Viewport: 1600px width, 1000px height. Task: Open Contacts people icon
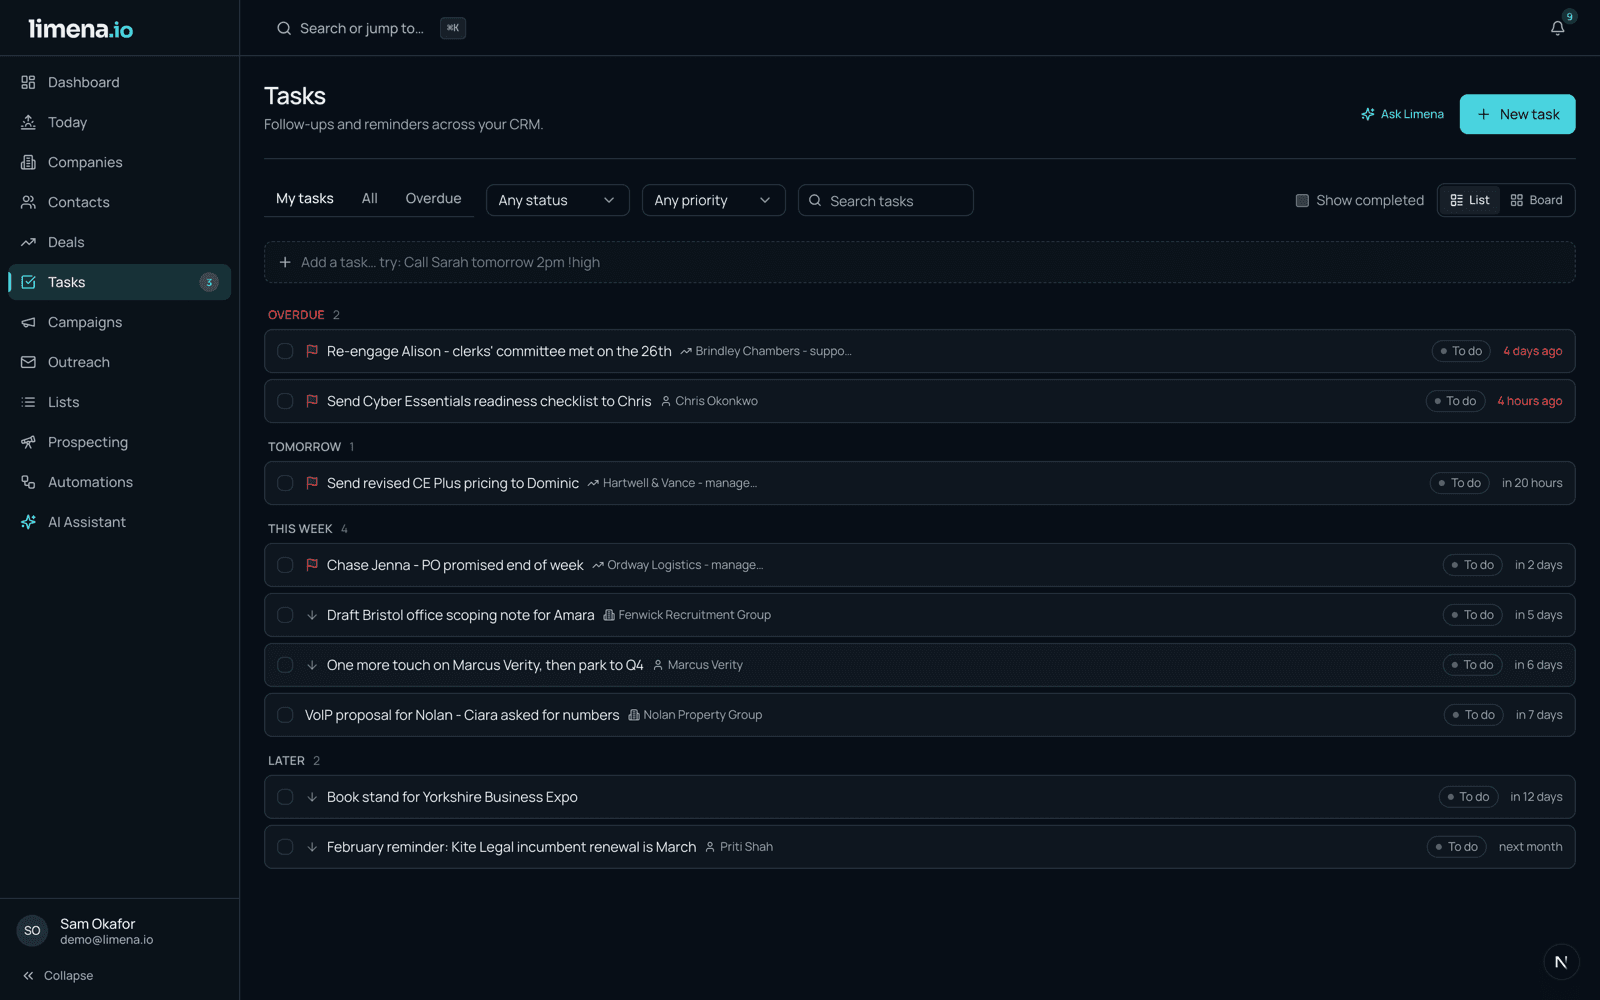pyautogui.click(x=28, y=202)
